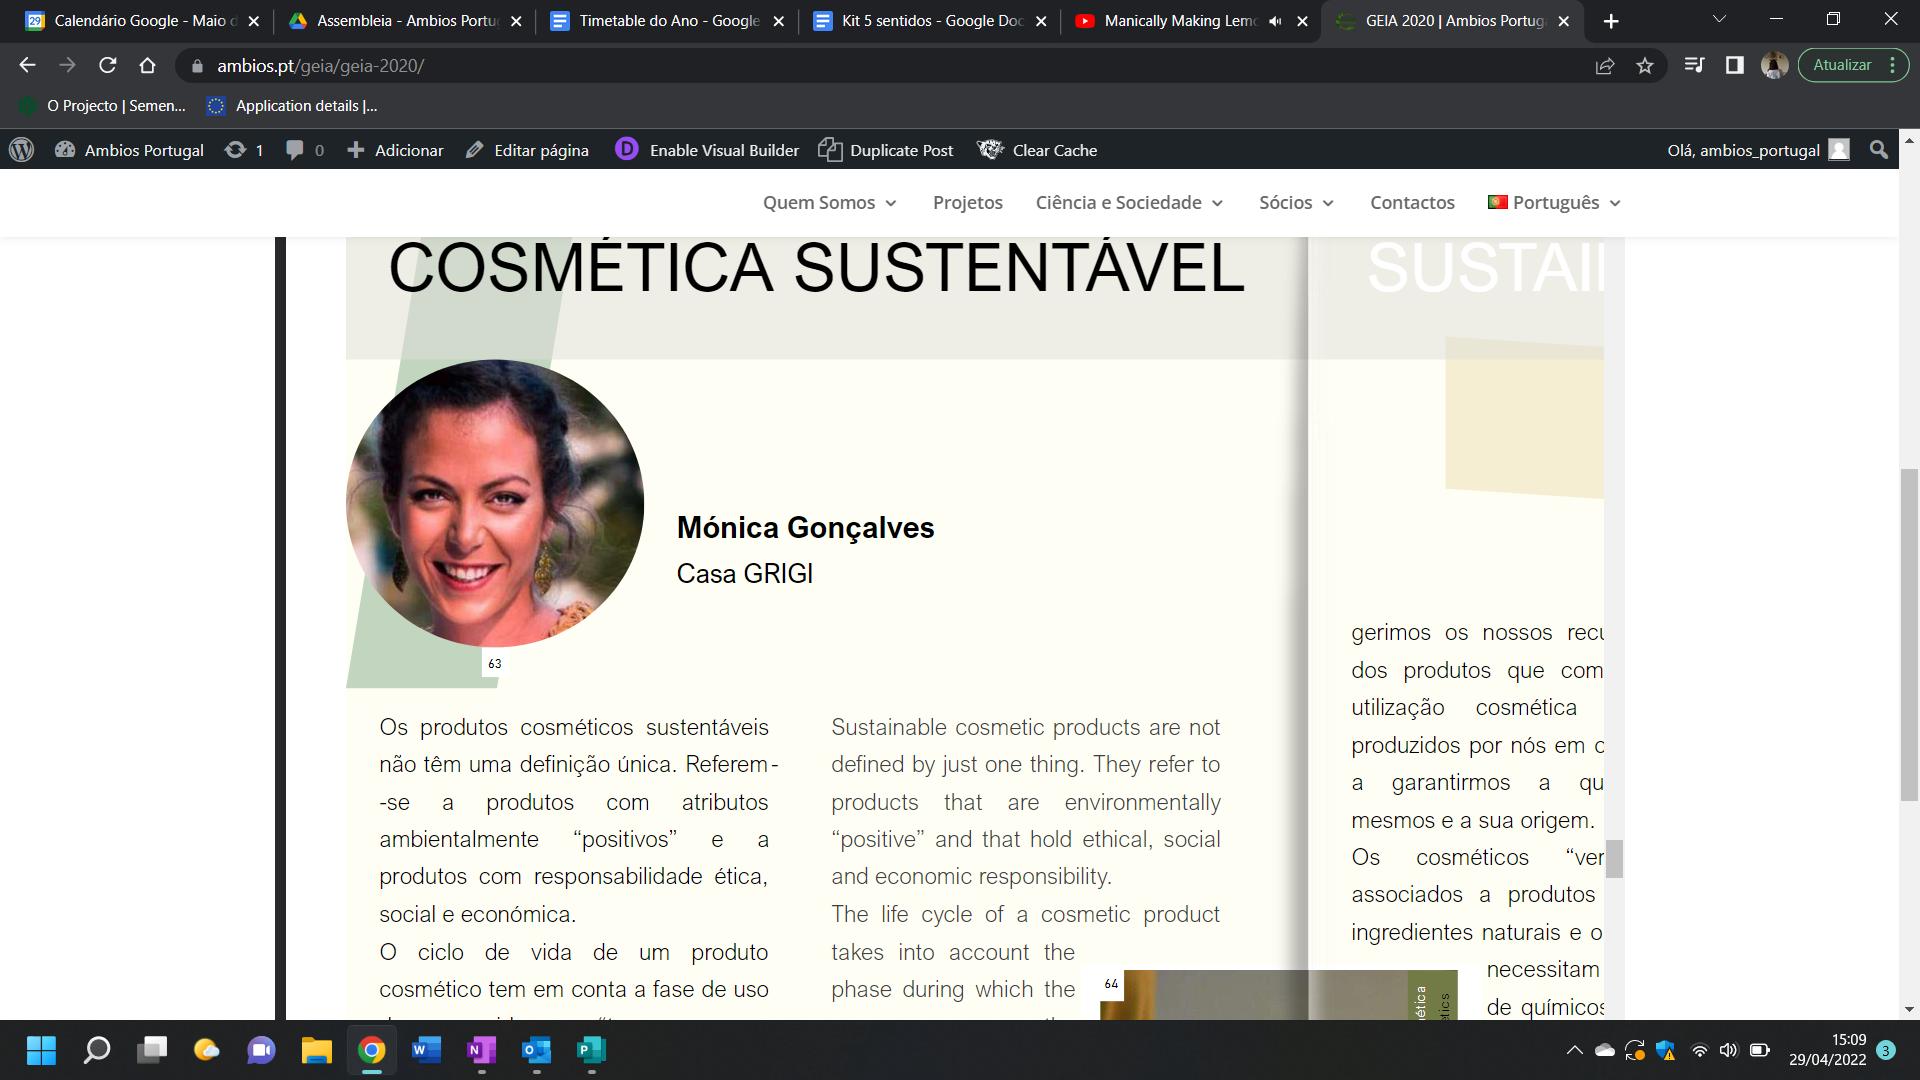Open OneNote from the Windows taskbar
The width and height of the screenshot is (1920, 1080).
[481, 1050]
